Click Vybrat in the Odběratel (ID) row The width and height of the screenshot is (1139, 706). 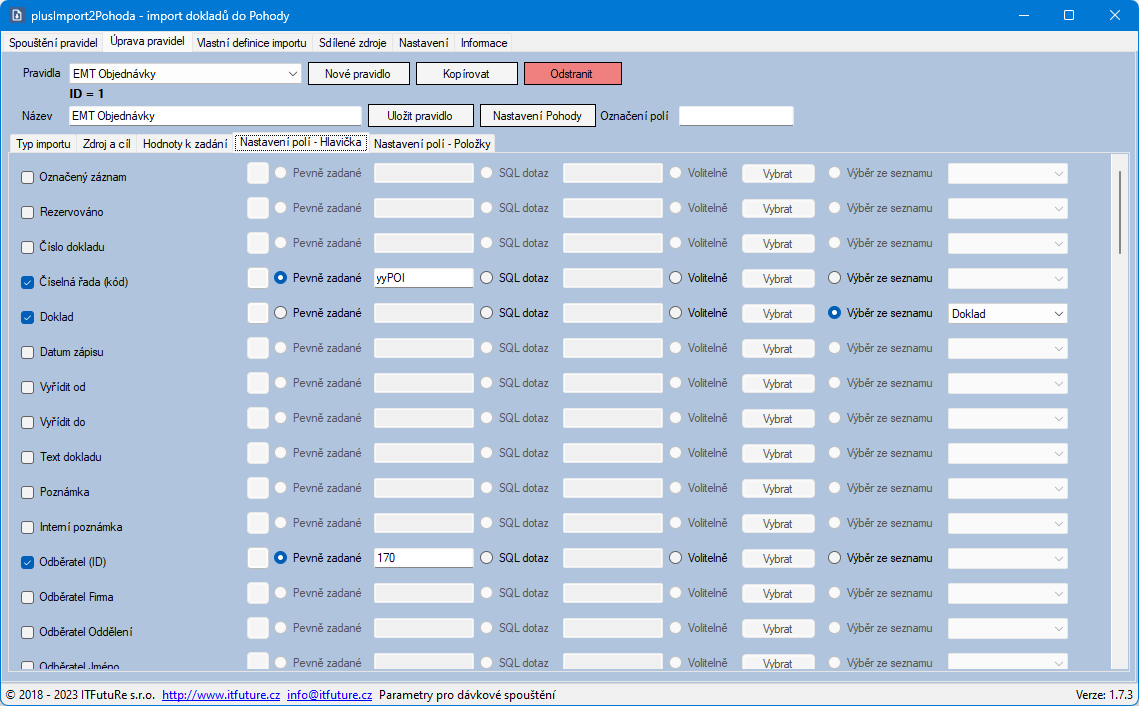point(778,559)
